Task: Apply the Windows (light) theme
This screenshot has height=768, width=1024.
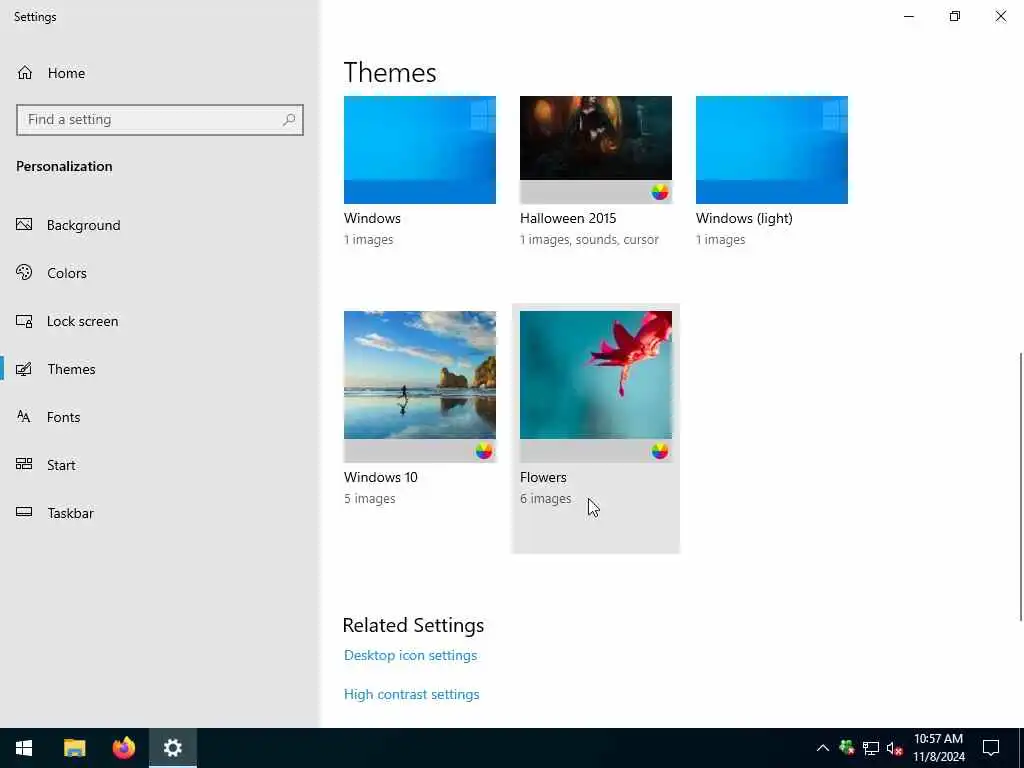Action: point(772,150)
